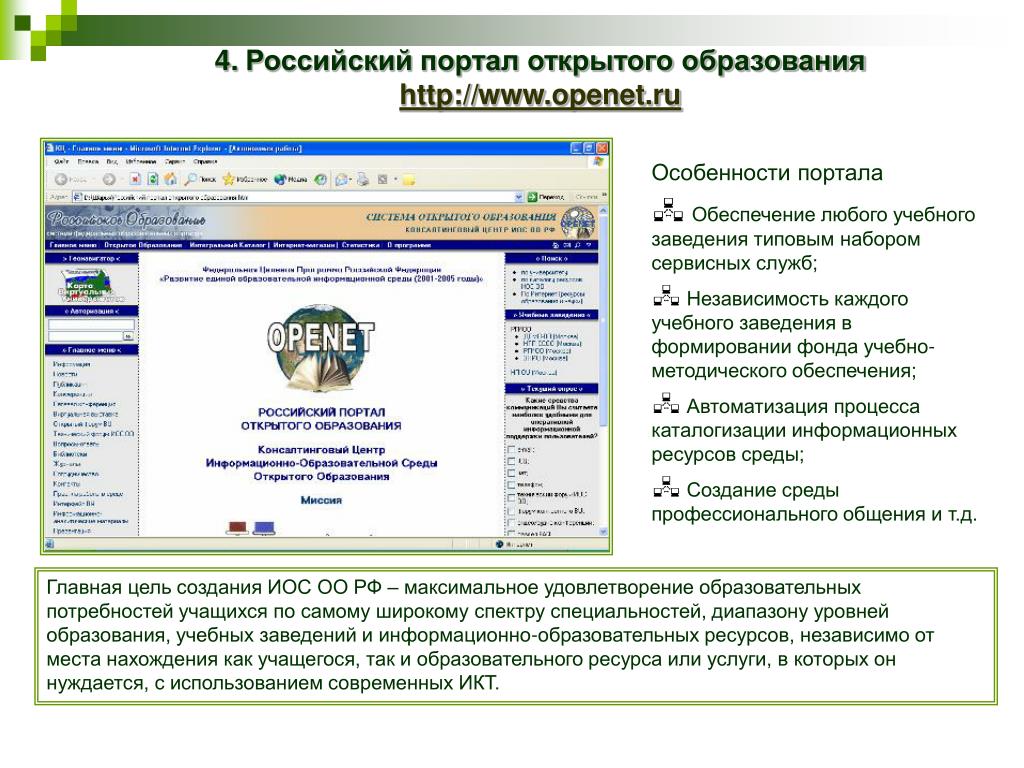The image size is (1024, 768).
Task: Click the password field under Авторизация
Action: pyautogui.click(x=86, y=336)
